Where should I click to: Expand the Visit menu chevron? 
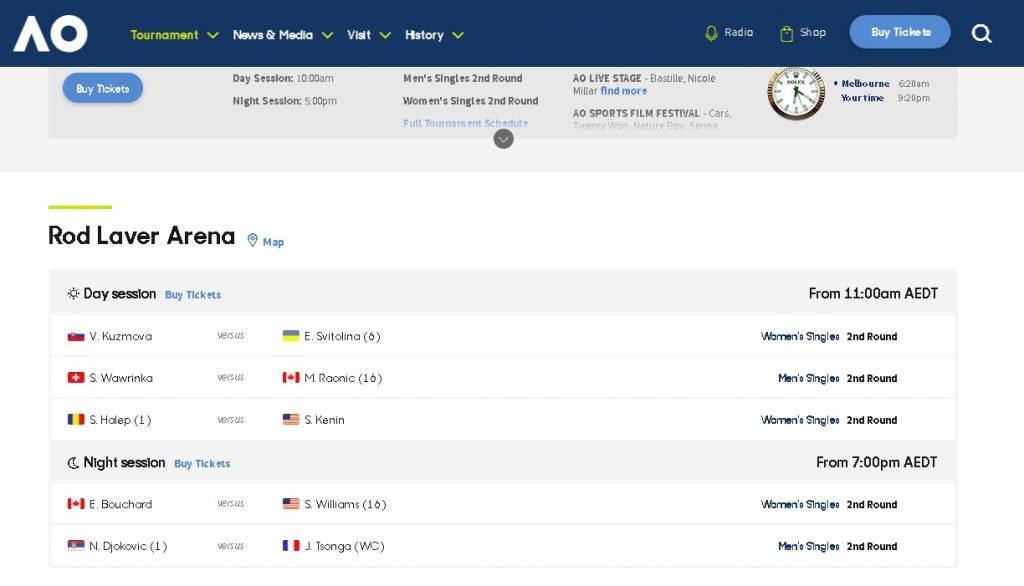pos(385,35)
